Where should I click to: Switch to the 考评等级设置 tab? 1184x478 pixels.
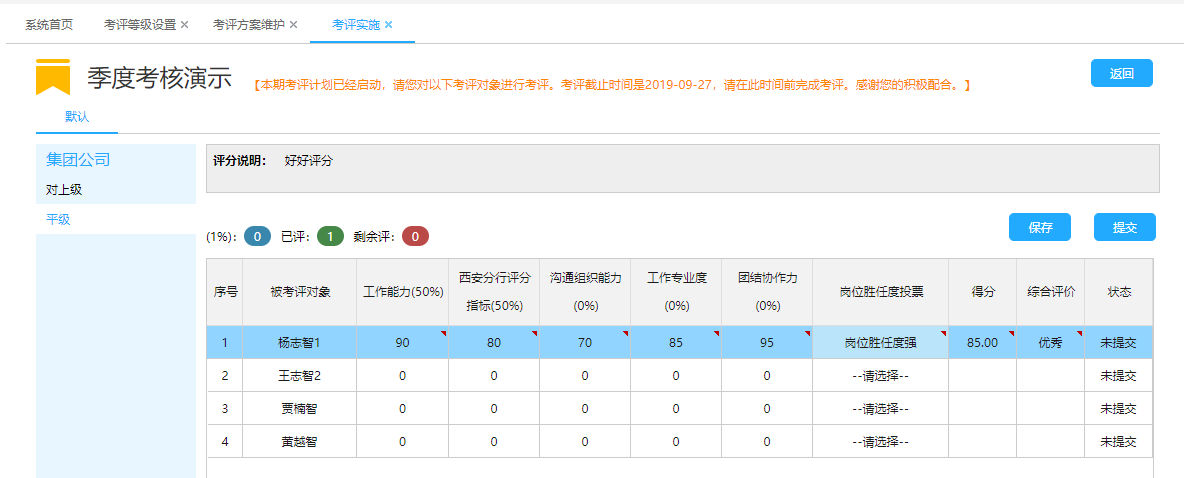click(x=140, y=25)
